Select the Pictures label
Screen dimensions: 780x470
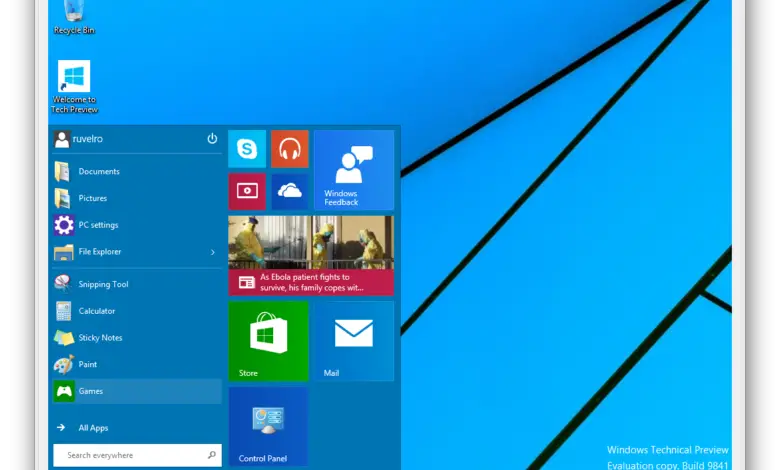tap(93, 198)
